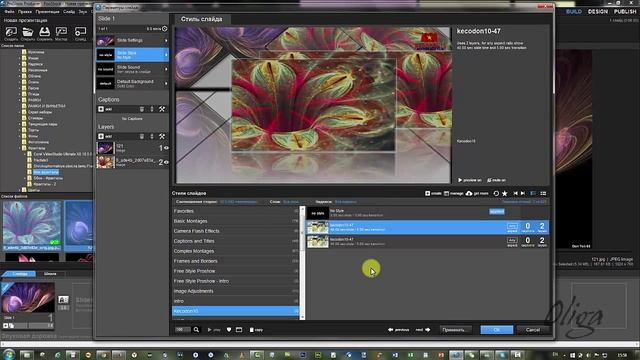Screen dimensions: 640x360
Task: Go to next slide button
Action: [423, 329]
